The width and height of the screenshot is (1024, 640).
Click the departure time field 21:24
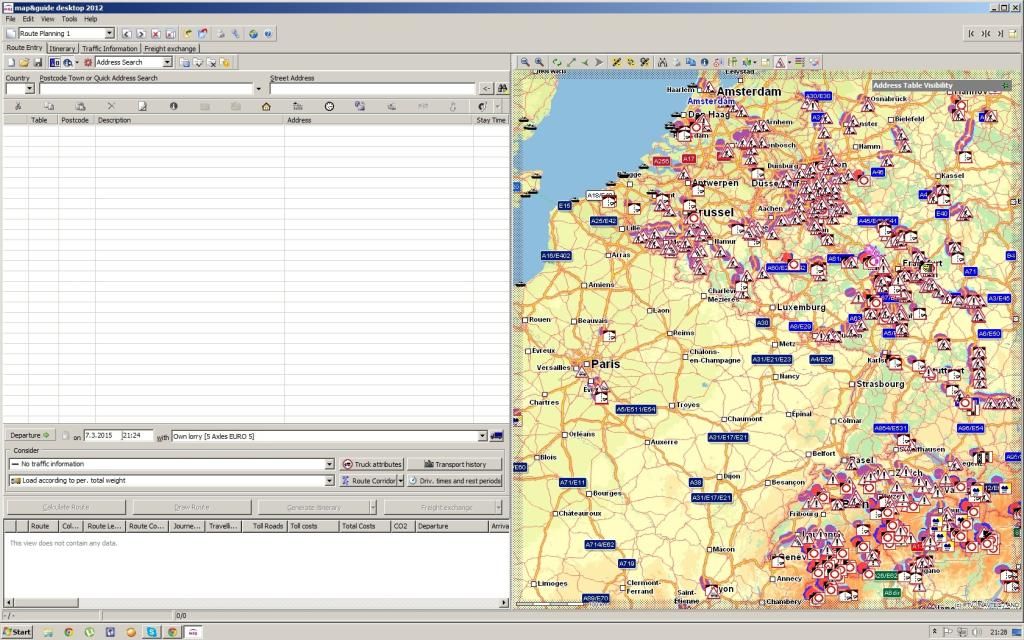coord(137,436)
